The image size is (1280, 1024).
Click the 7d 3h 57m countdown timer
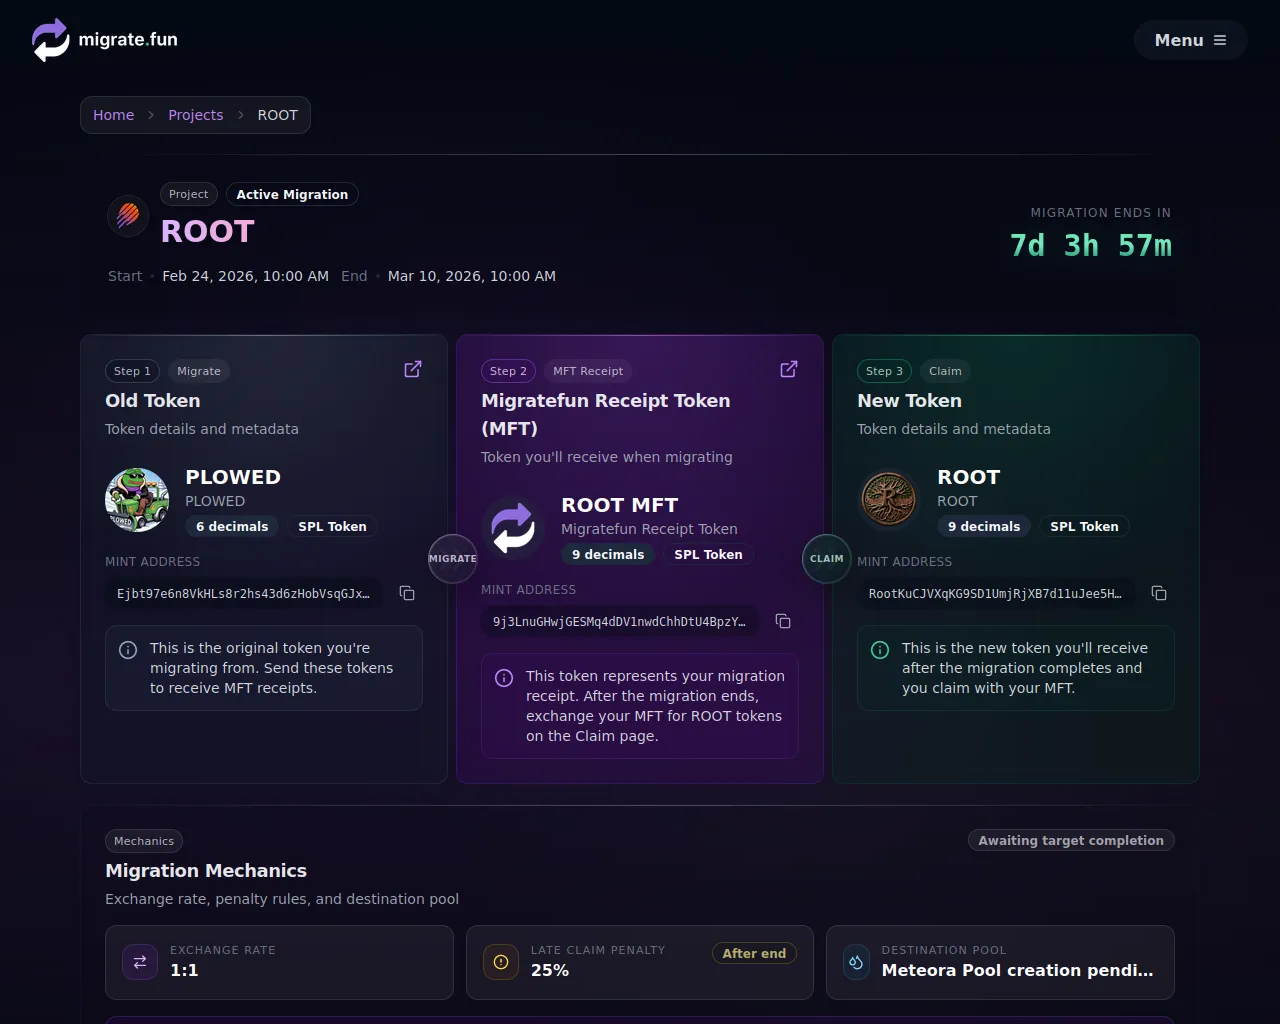(1090, 246)
